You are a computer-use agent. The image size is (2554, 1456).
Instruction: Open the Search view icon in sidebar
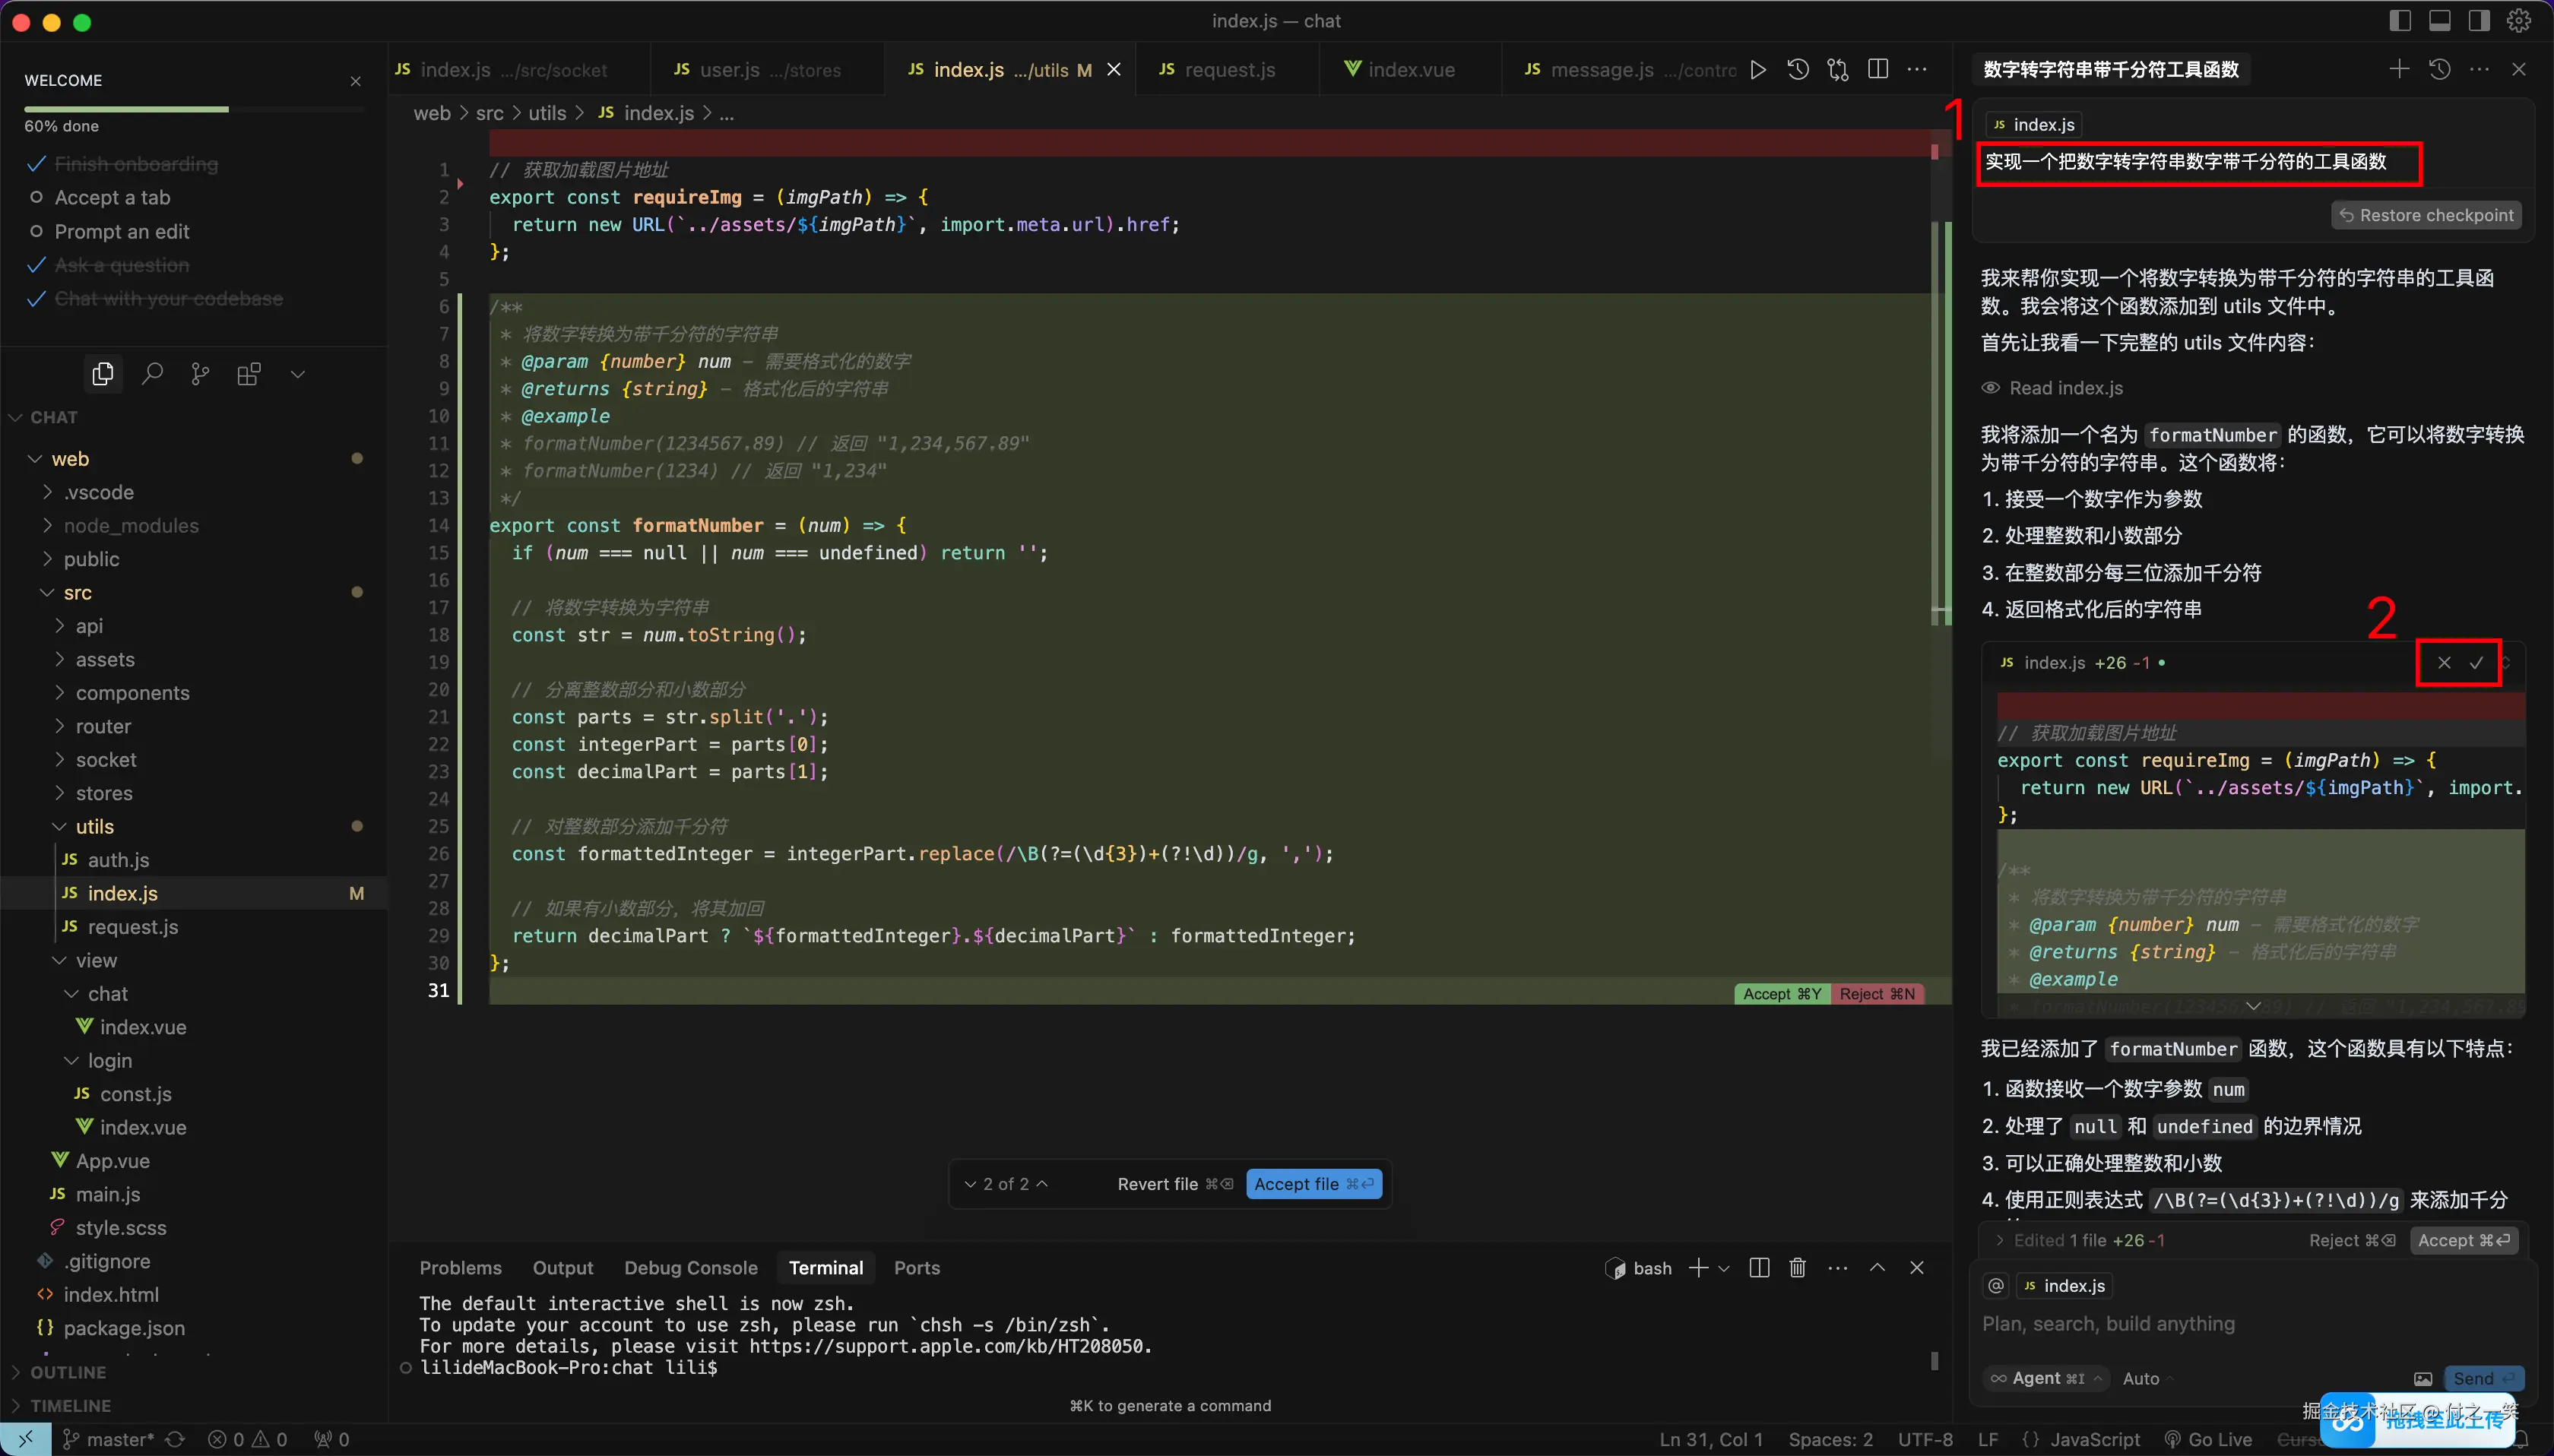[x=152, y=374]
